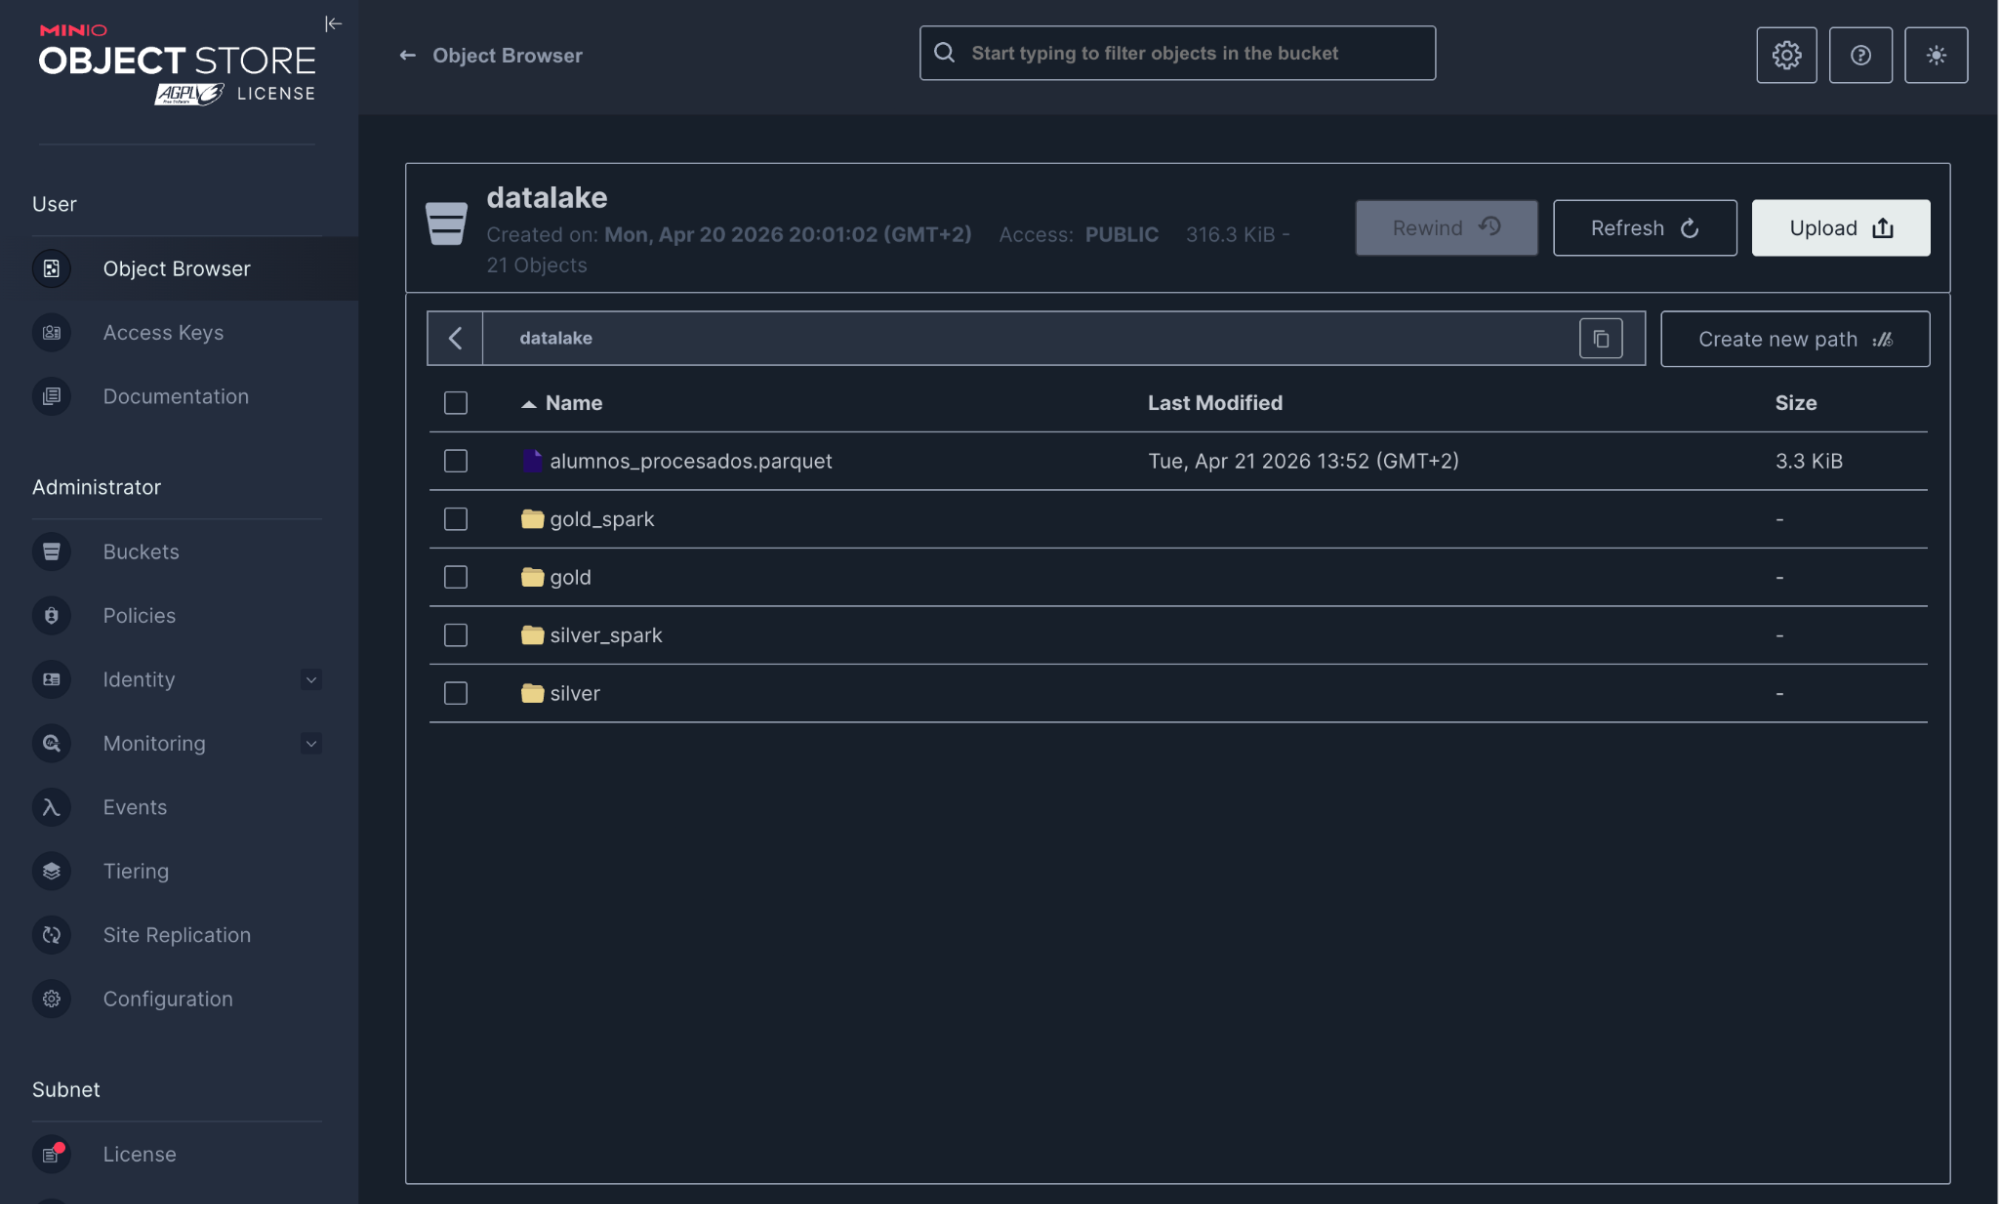
Task: Click the Rewind button
Action: click(1446, 228)
